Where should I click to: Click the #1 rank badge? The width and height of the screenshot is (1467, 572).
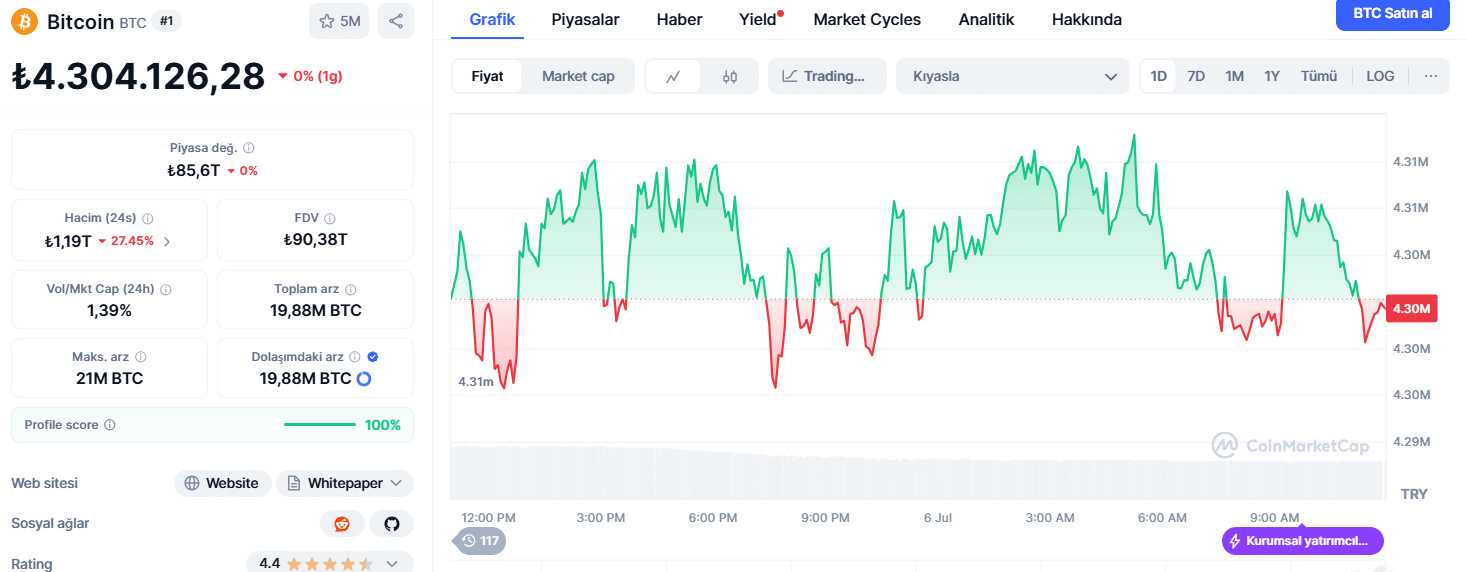click(x=166, y=21)
